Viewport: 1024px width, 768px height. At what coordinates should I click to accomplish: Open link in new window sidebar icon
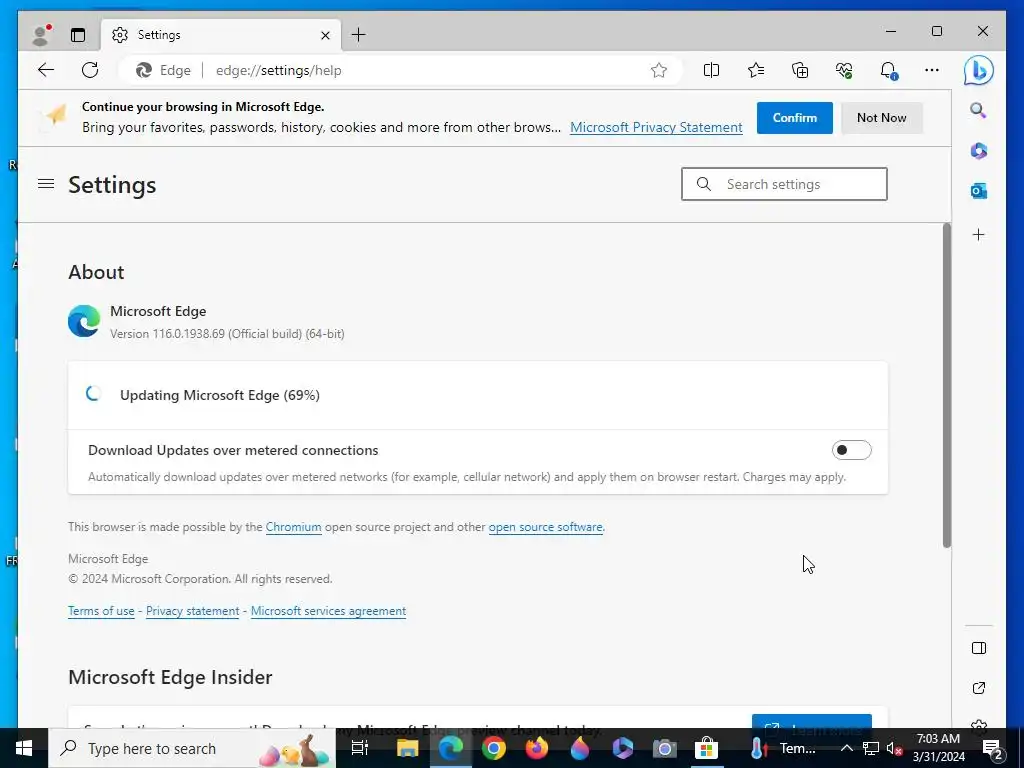coord(978,688)
